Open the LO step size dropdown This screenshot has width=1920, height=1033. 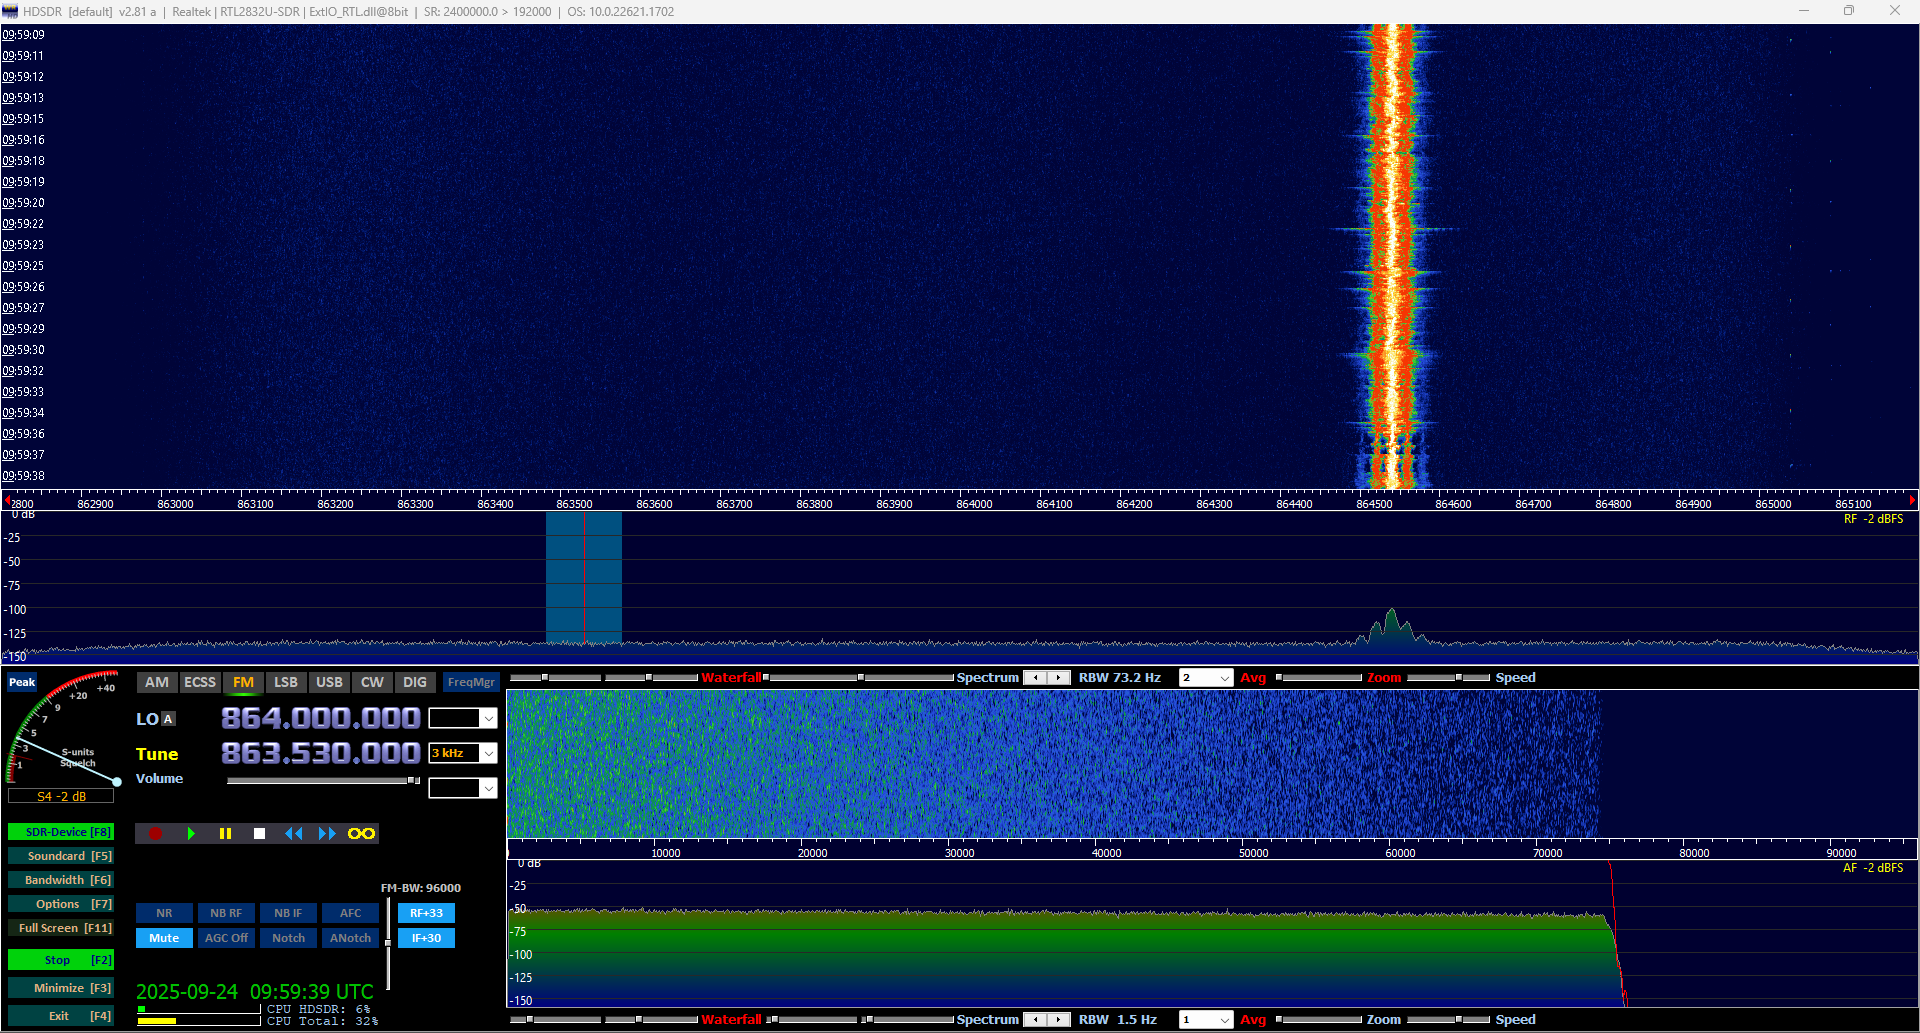488,718
